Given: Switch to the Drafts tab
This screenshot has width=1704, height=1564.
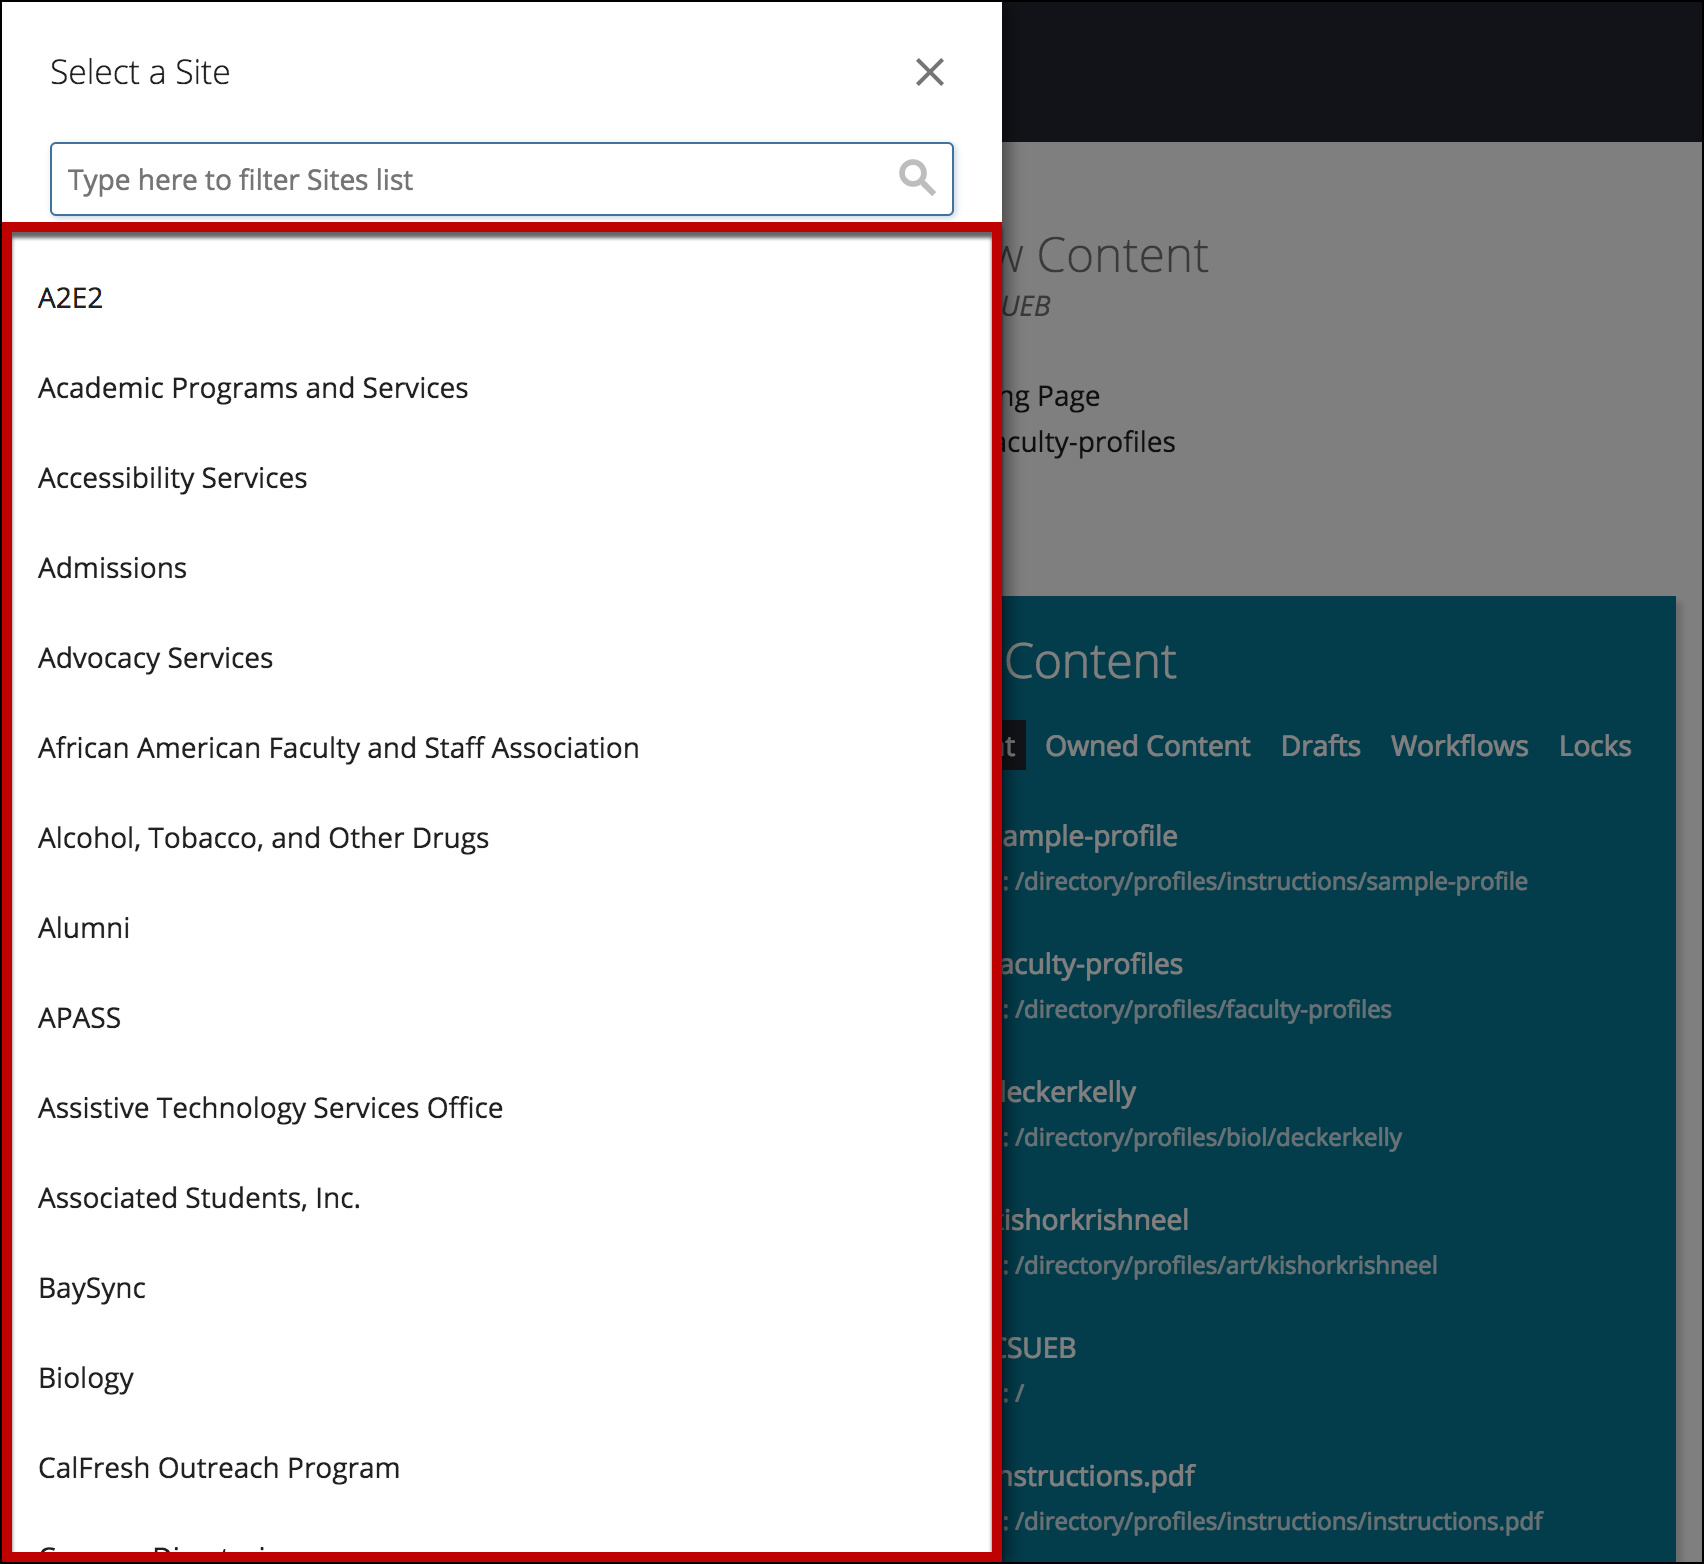Looking at the screenshot, I should (1320, 746).
